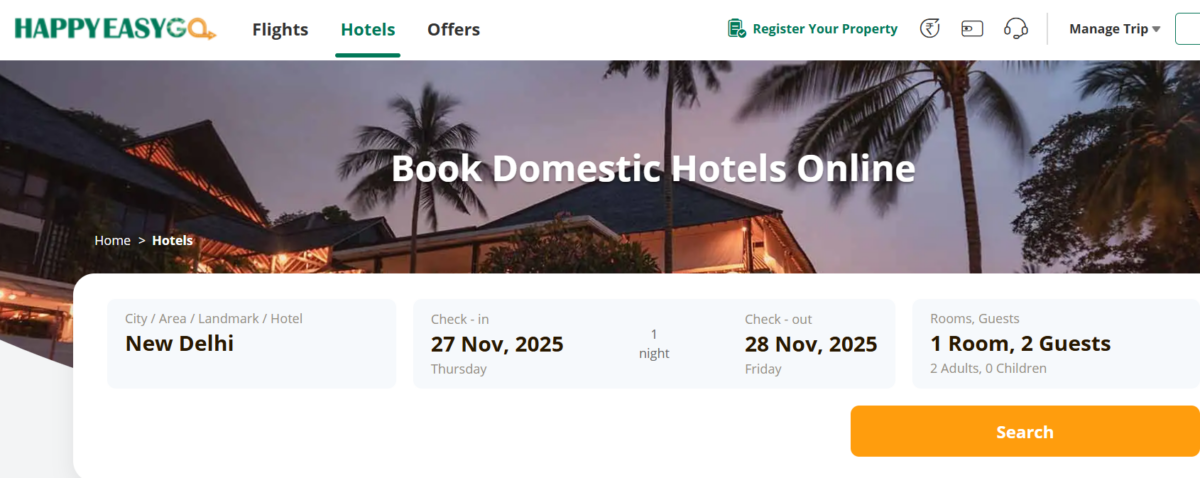Click the Home breadcrumb link
The image size is (1200, 478).
pos(112,241)
